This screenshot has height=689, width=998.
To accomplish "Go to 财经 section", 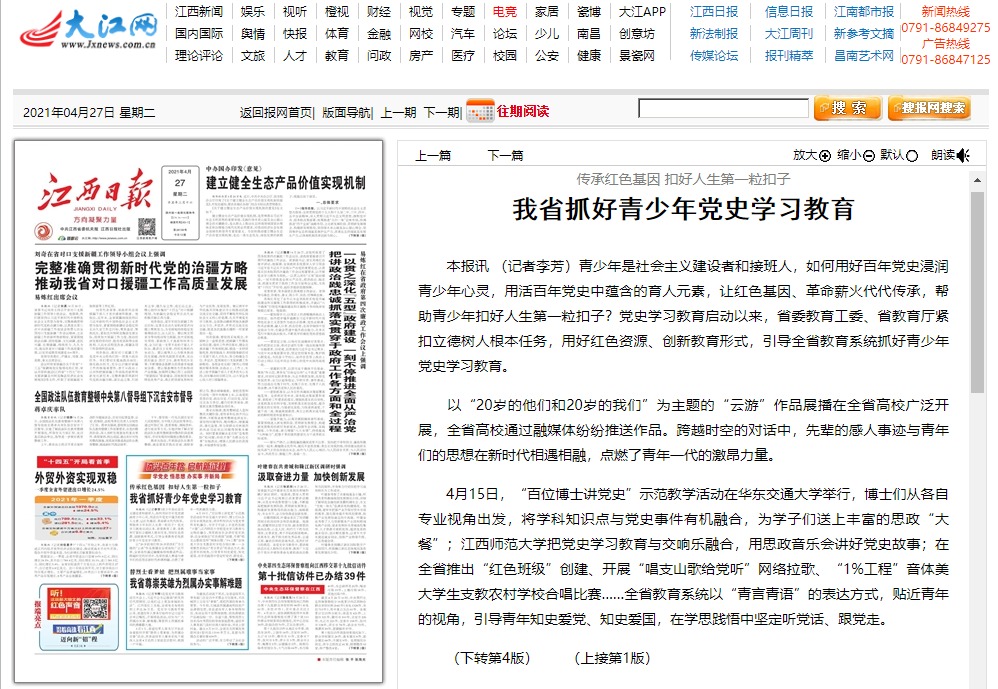I will [379, 11].
